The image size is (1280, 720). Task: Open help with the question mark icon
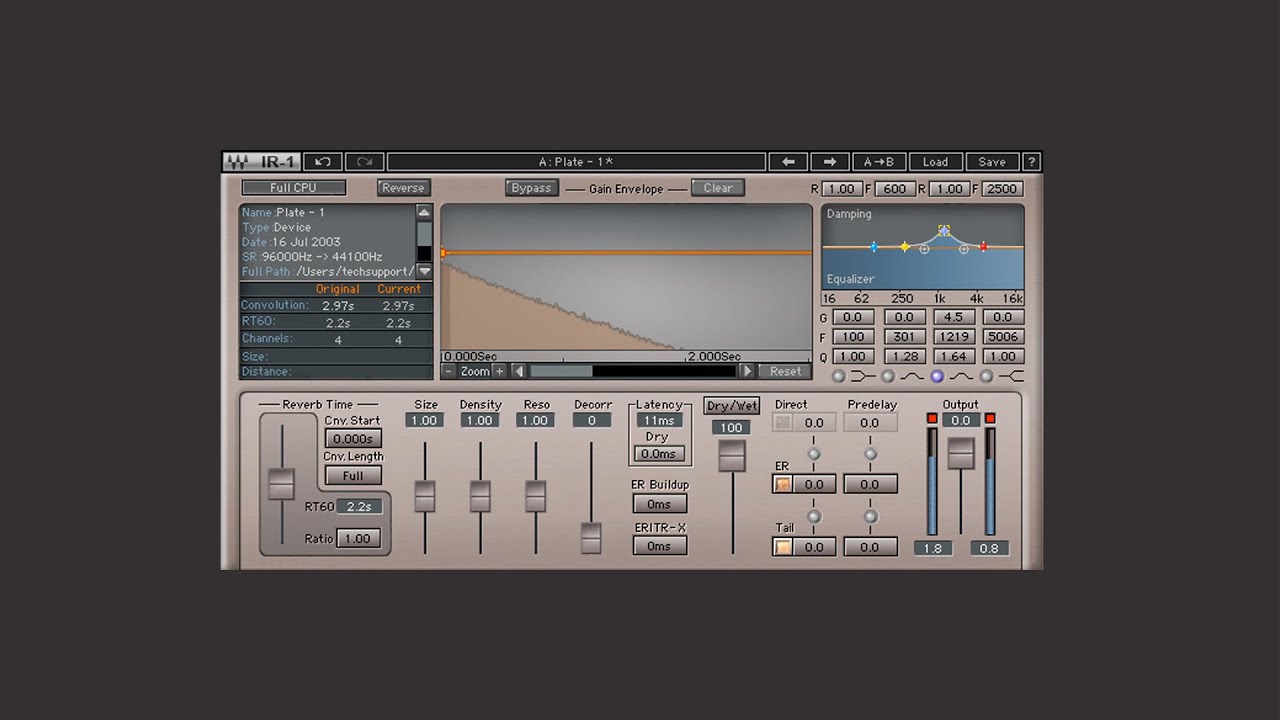pyautogui.click(x=1032, y=162)
